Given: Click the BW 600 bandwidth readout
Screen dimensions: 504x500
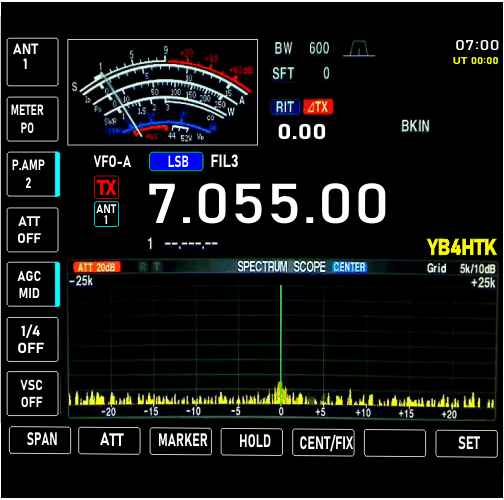Looking at the screenshot, I should tap(302, 48).
